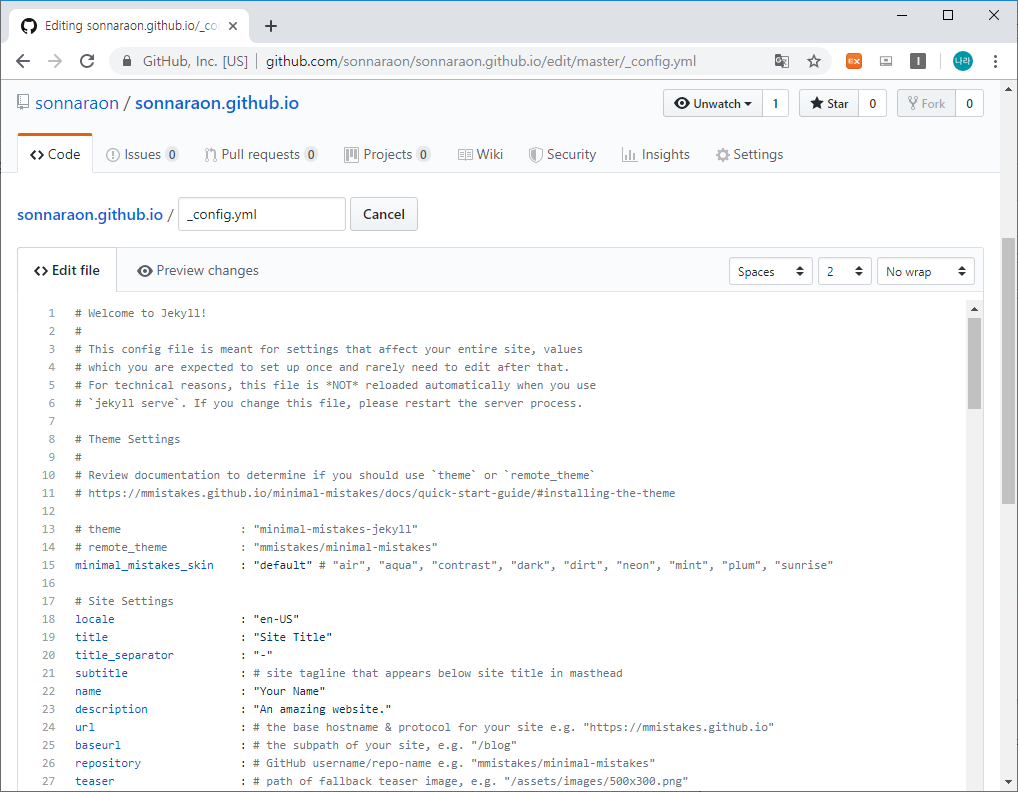Click the repository book icon
The height and width of the screenshot is (792, 1018).
pyautogui.click(x=23, y=102)
